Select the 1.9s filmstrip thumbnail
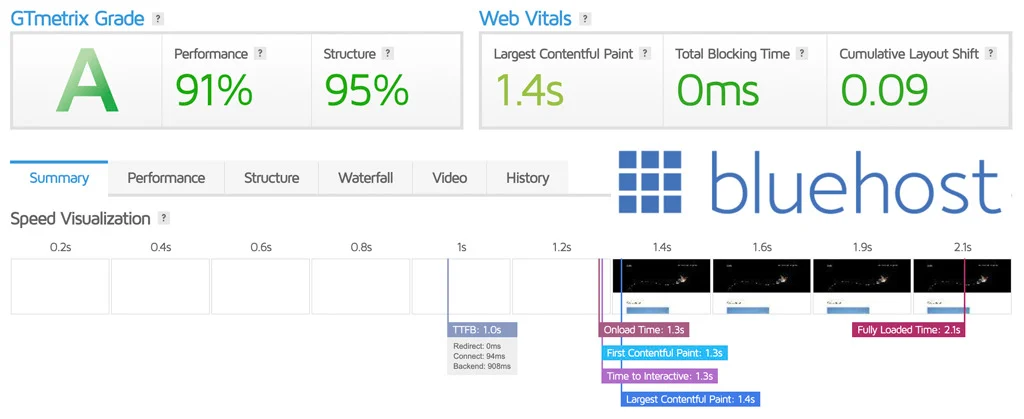The height and width of the screenshot is (419, 1024). (861, 286)
